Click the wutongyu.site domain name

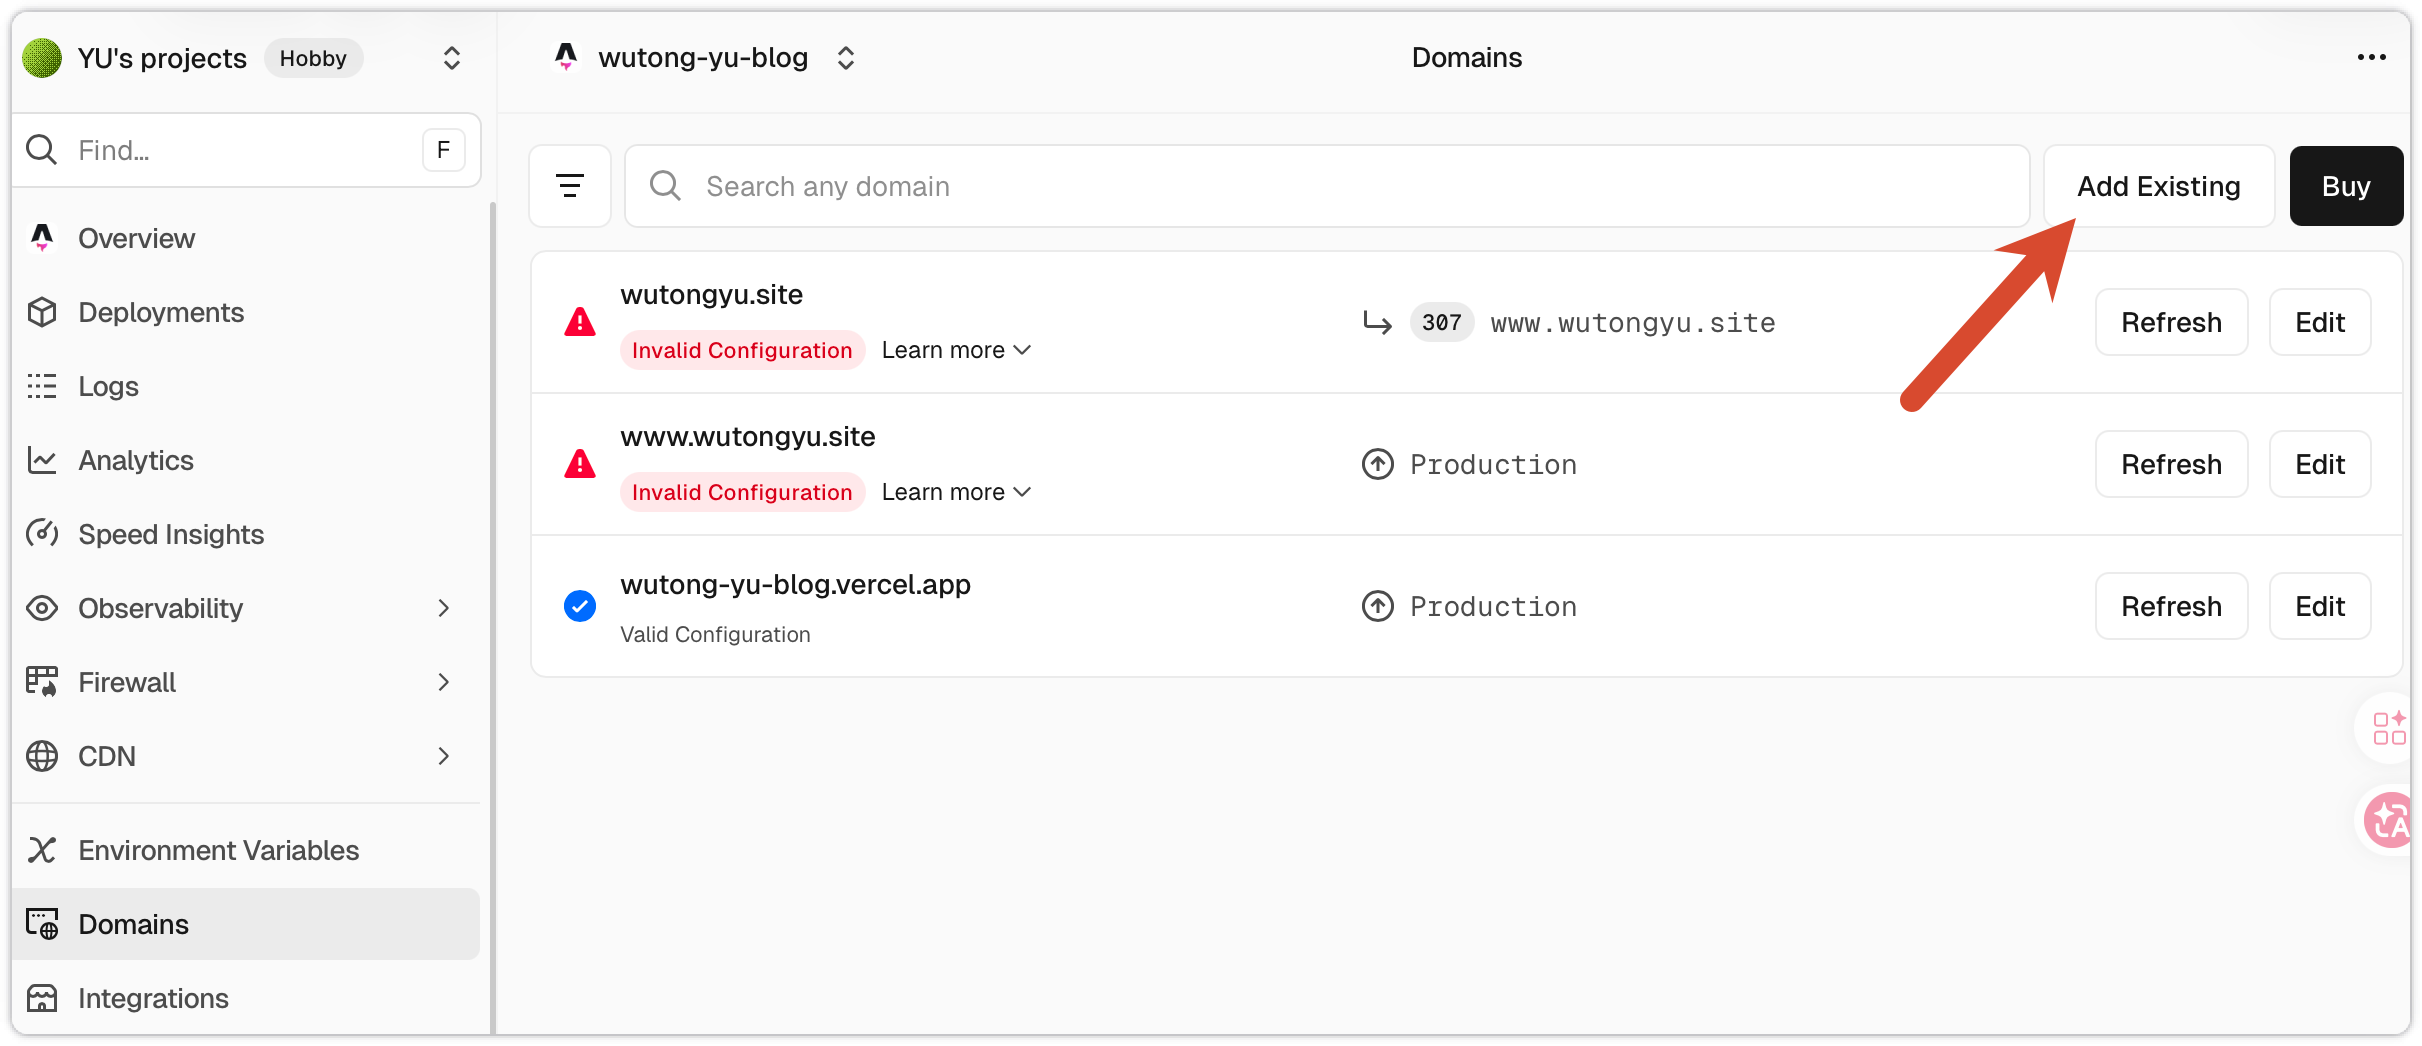[x=712, y=295]
